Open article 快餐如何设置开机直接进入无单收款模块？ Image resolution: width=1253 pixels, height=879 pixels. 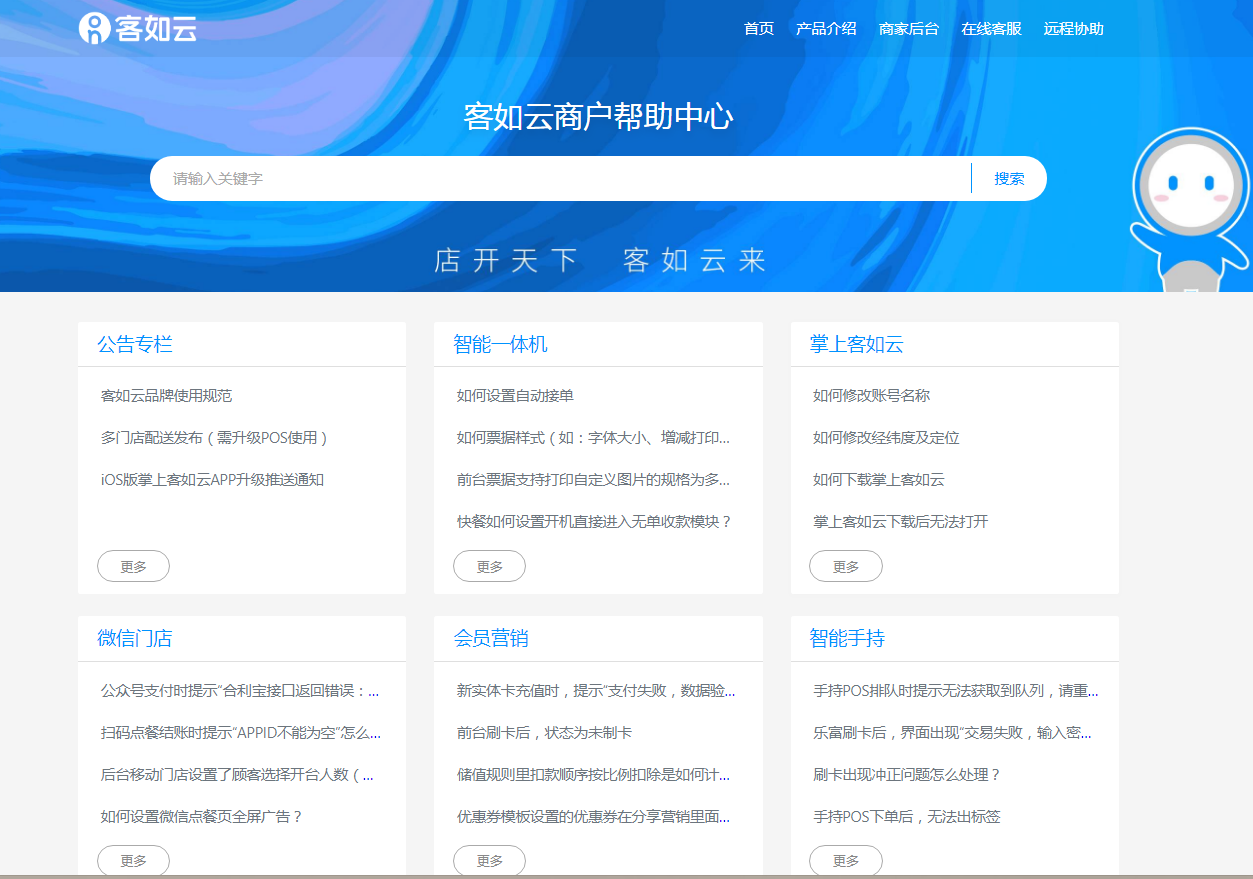pyautogui.click(x=595, y=522)
